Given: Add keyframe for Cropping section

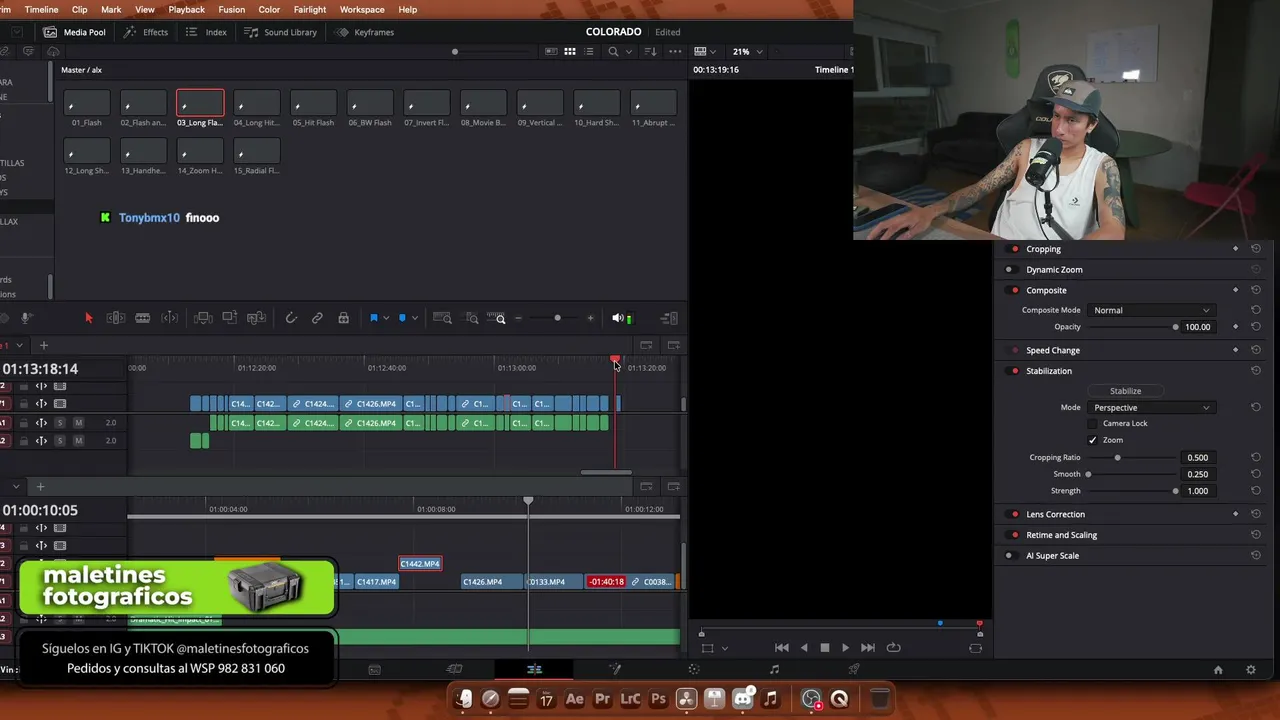Looking at the screenshot, I should tap(1235, 249).
